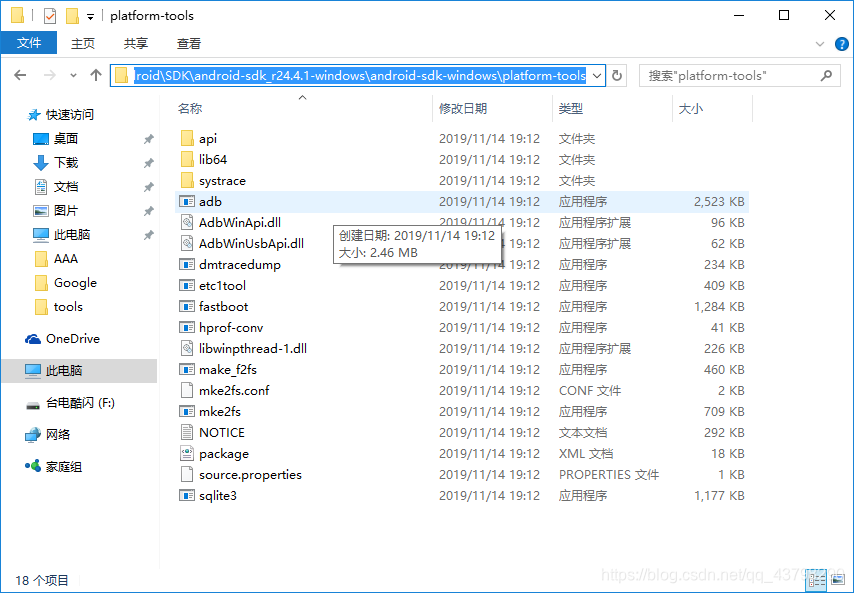Open the 共享 ribbon tab
This screenshot has height=593, width=854.
pyautogui.click(x=136, y=44)
